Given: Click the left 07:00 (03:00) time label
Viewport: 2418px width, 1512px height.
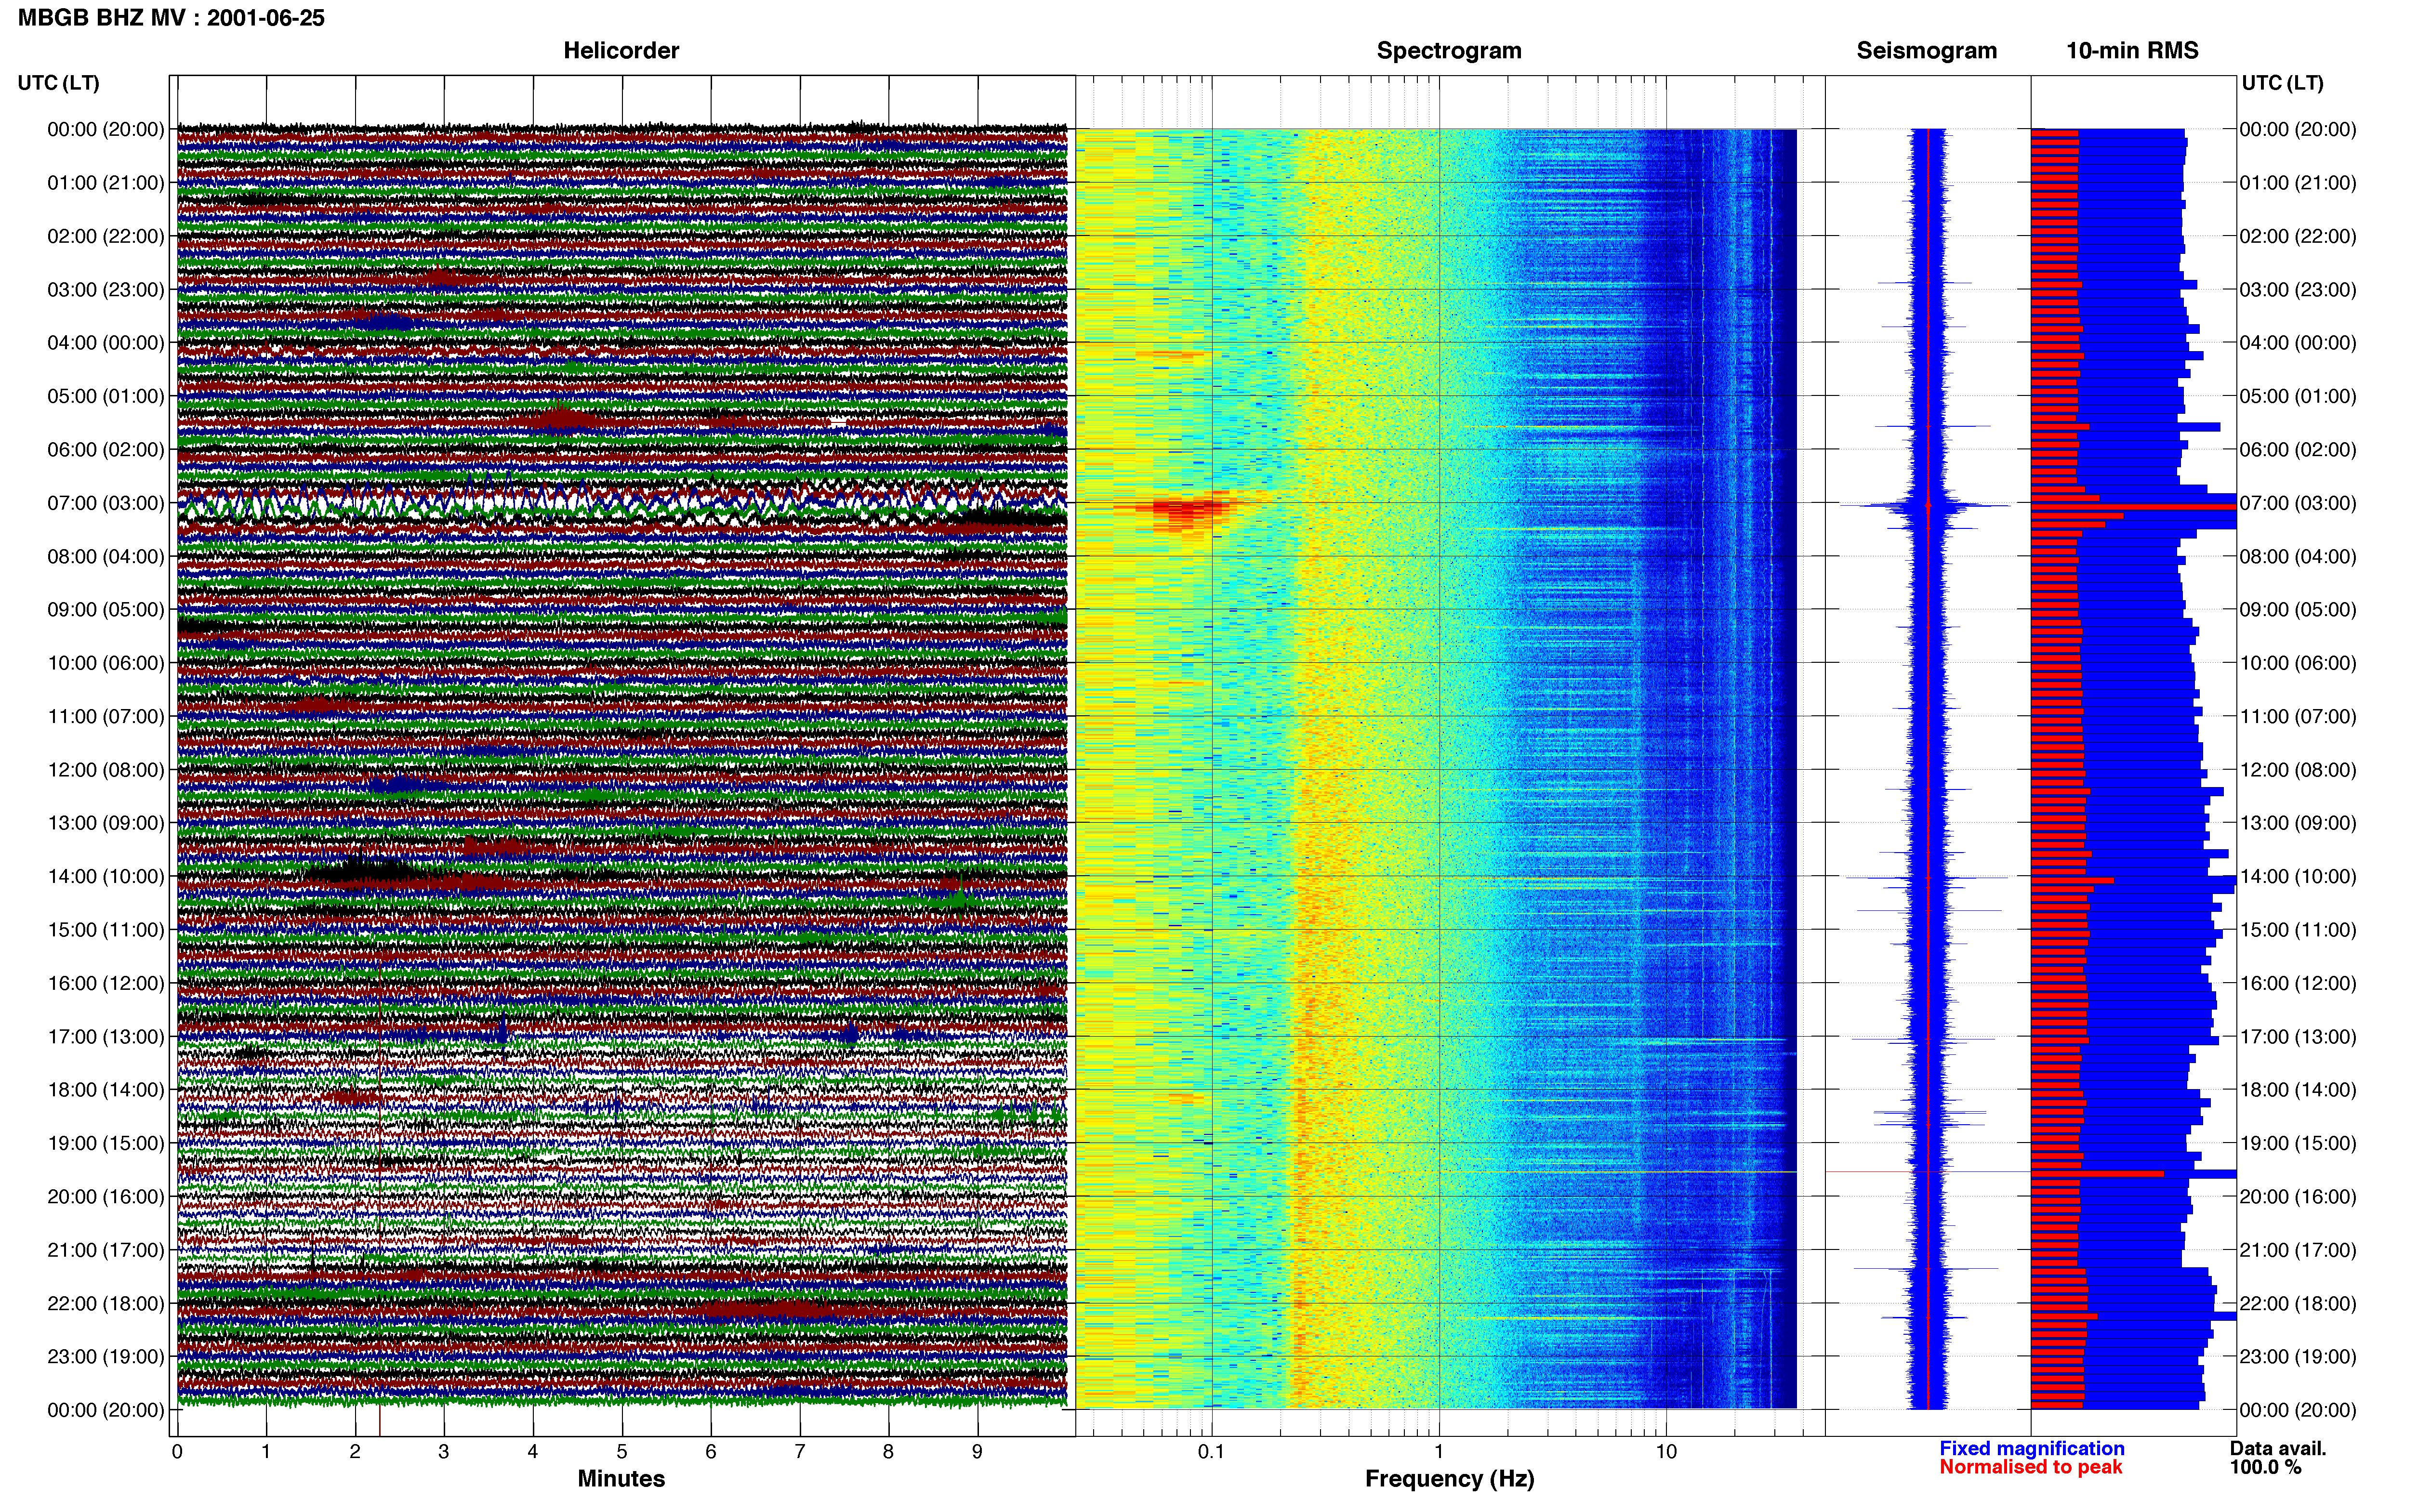Looking at the screenshot, I should click(106, 503).
